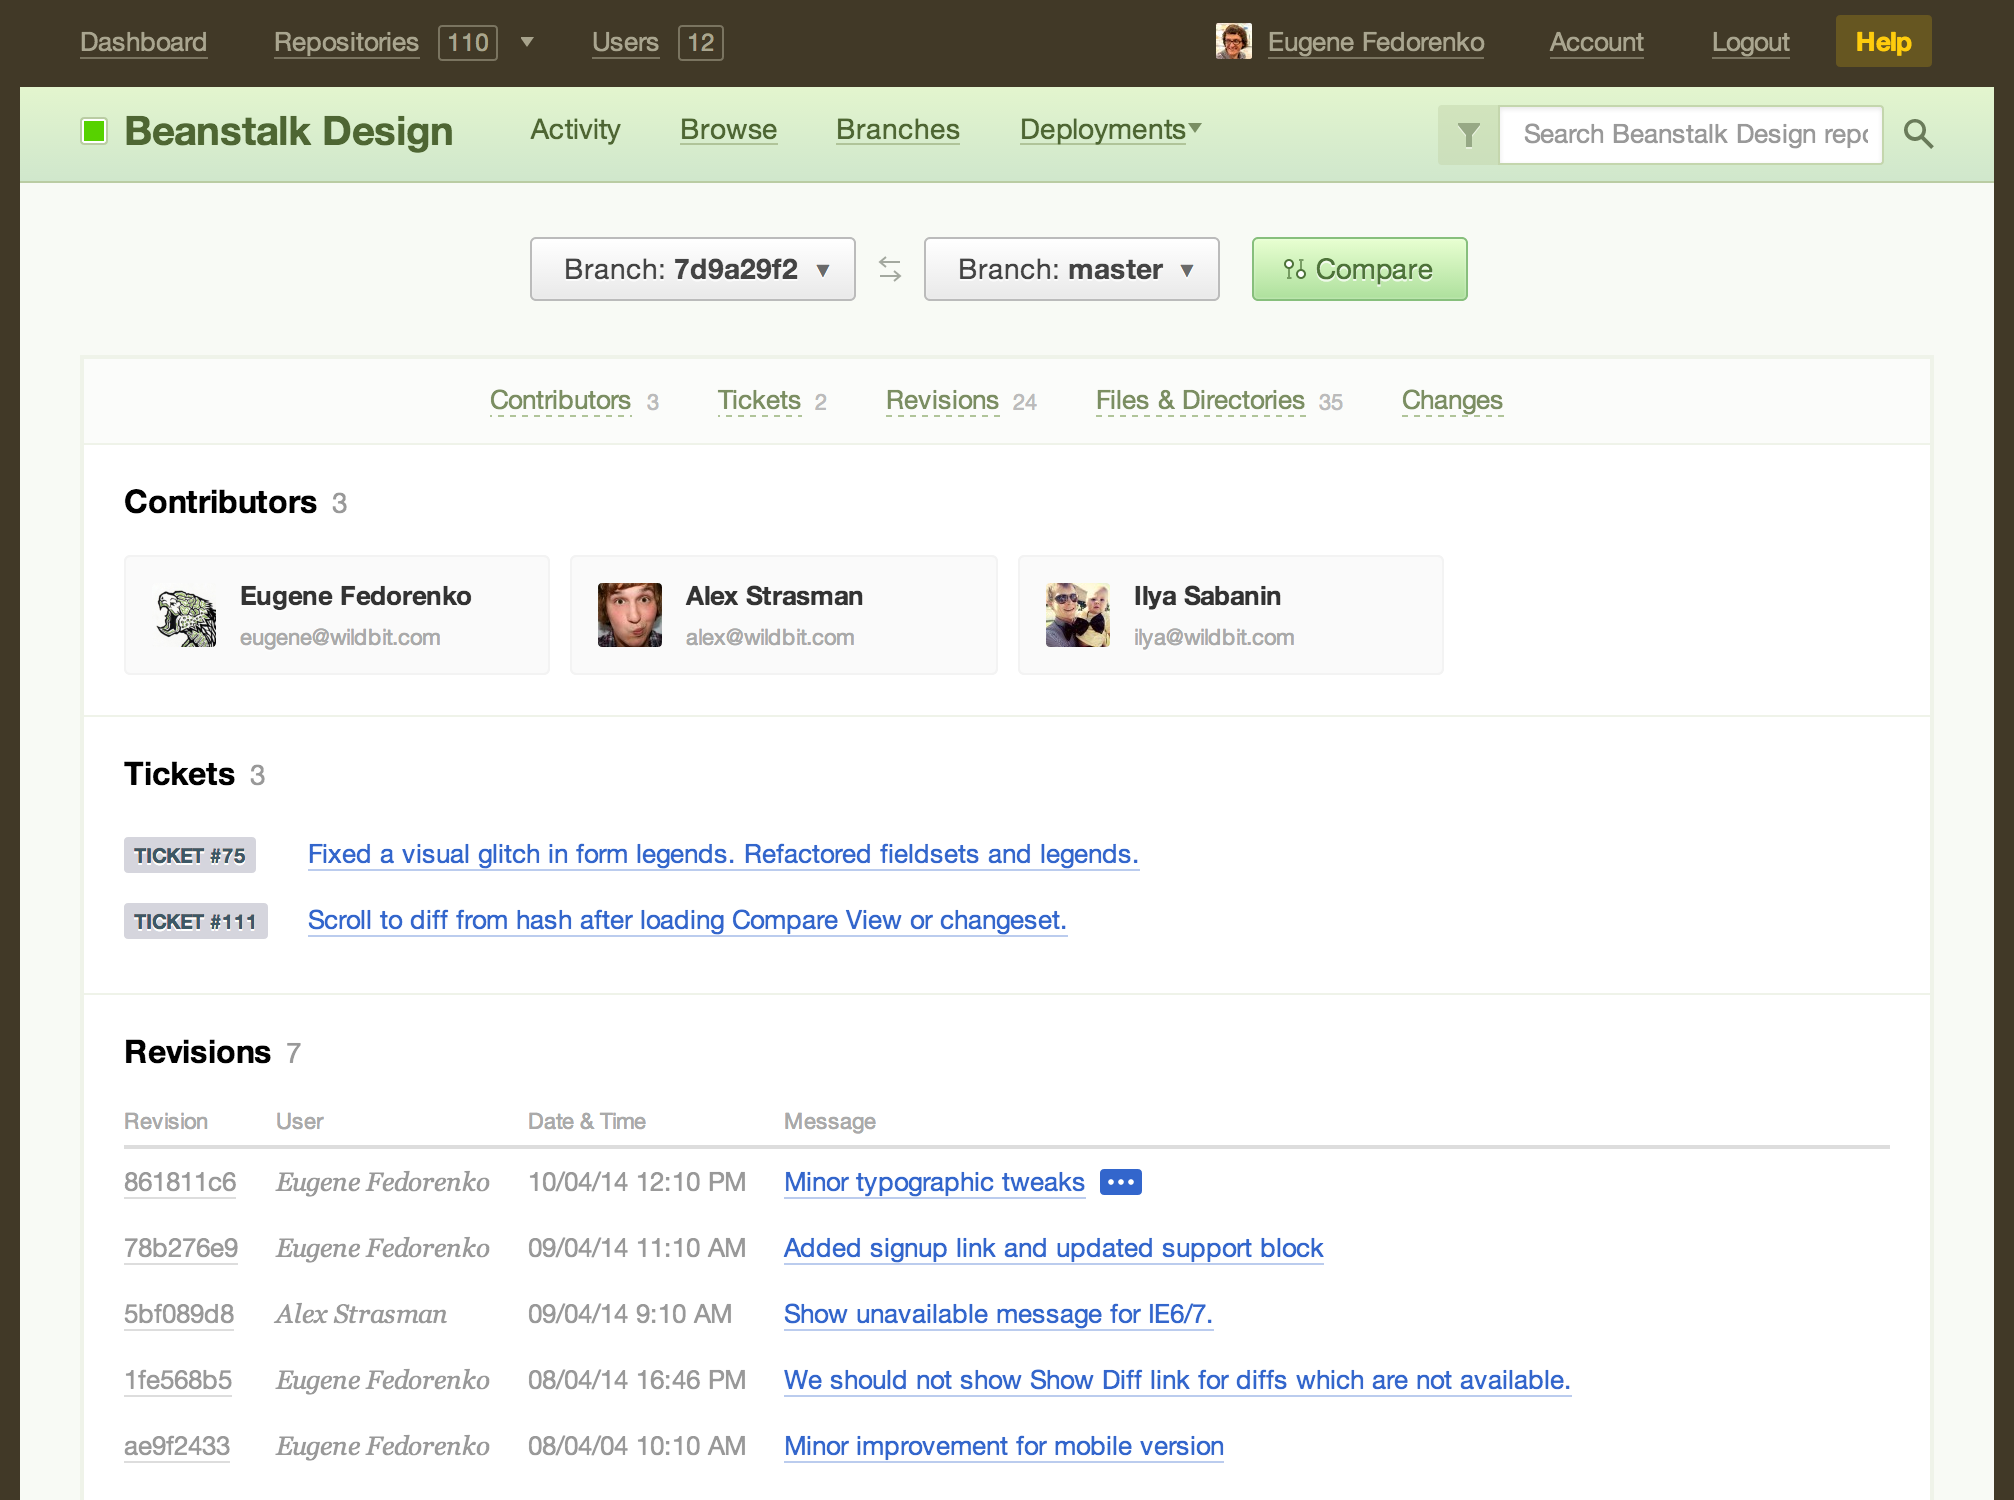Switch to the Activity tab

[x=576, y=130]
